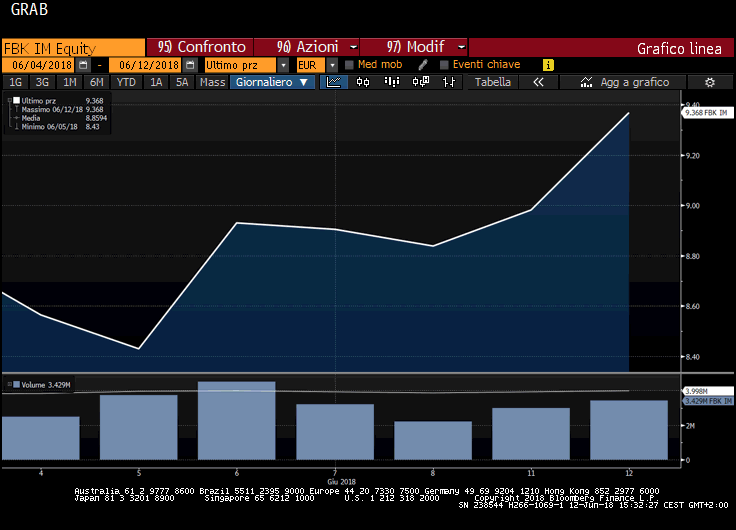The width and height of the screenshot is (736, 530).
Task: Expand the Giornaliero frequency dropdown
Action: pos(271,82)
